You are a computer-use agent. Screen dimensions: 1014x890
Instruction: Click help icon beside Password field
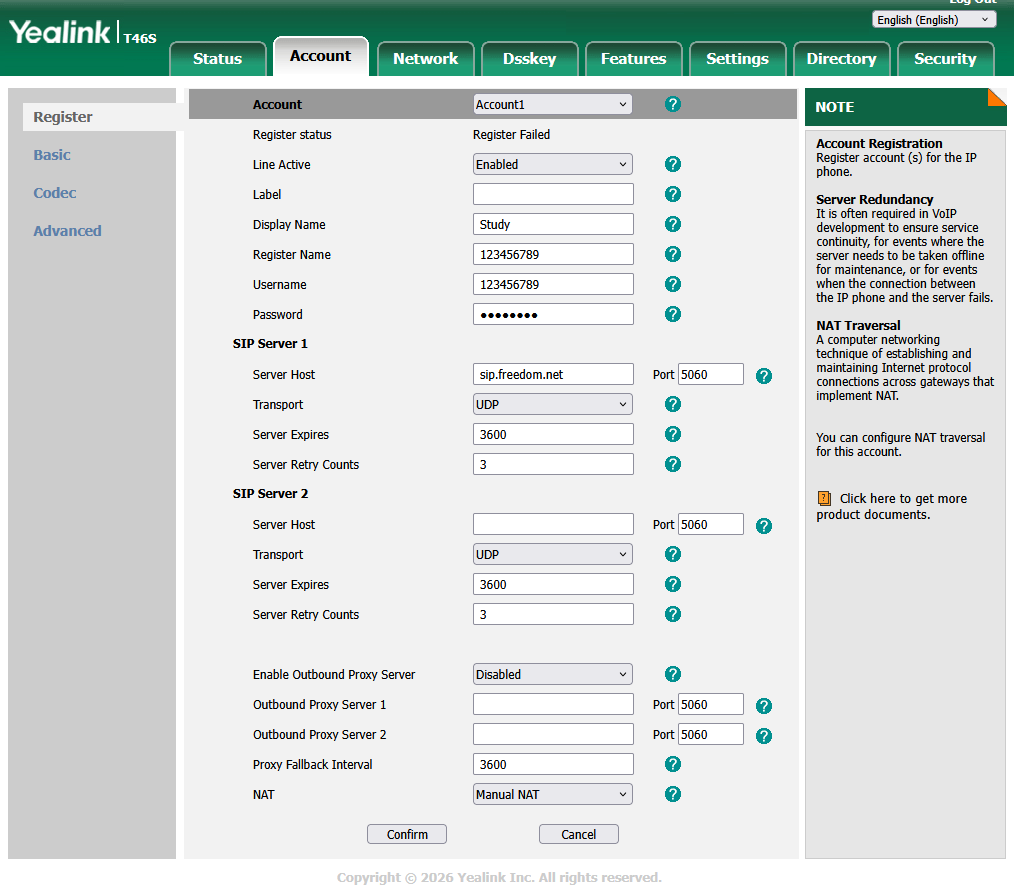pyautogui.click(x=673, y=314)
